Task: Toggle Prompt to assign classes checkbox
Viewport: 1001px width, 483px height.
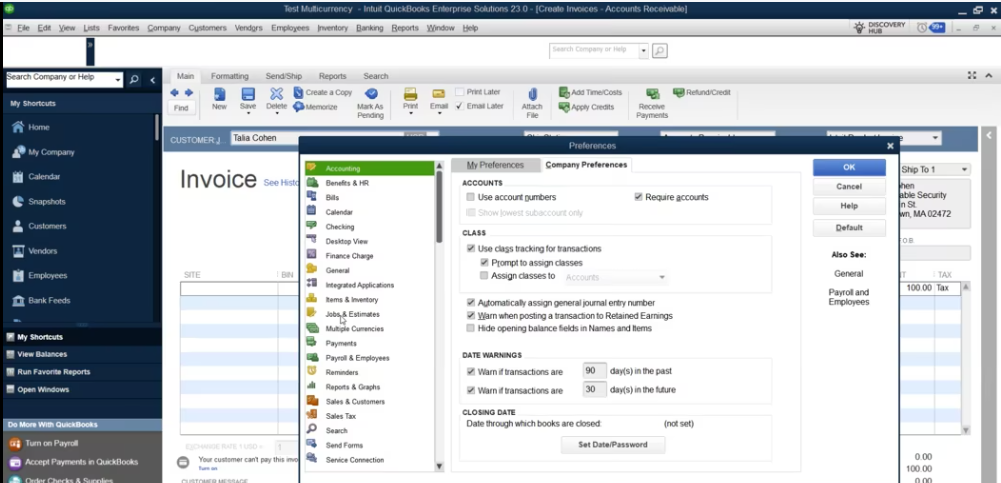Action: [485, 262]
